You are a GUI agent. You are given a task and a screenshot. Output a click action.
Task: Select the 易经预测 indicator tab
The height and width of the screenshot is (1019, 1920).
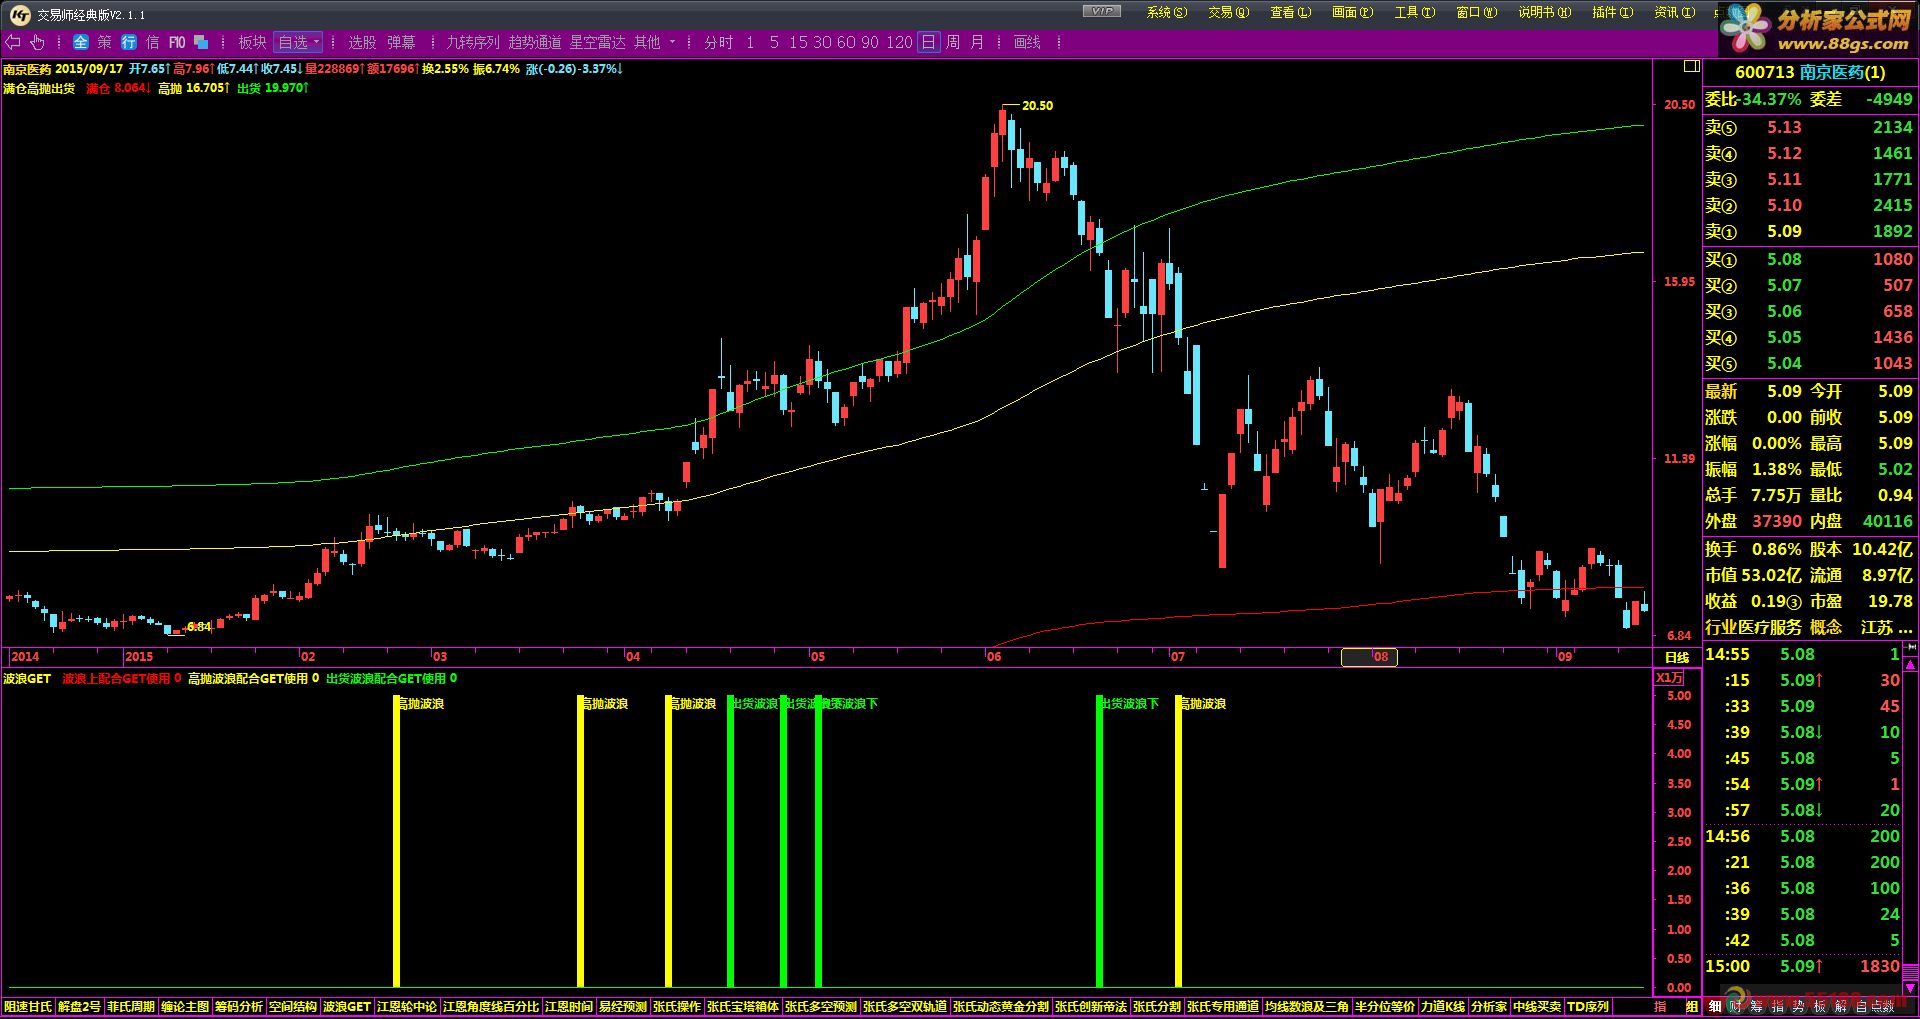[623, 1006]
